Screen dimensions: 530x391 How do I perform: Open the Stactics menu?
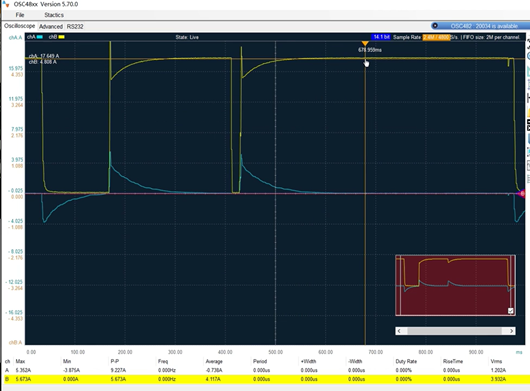pyautogui.click(x=54, y=15)
